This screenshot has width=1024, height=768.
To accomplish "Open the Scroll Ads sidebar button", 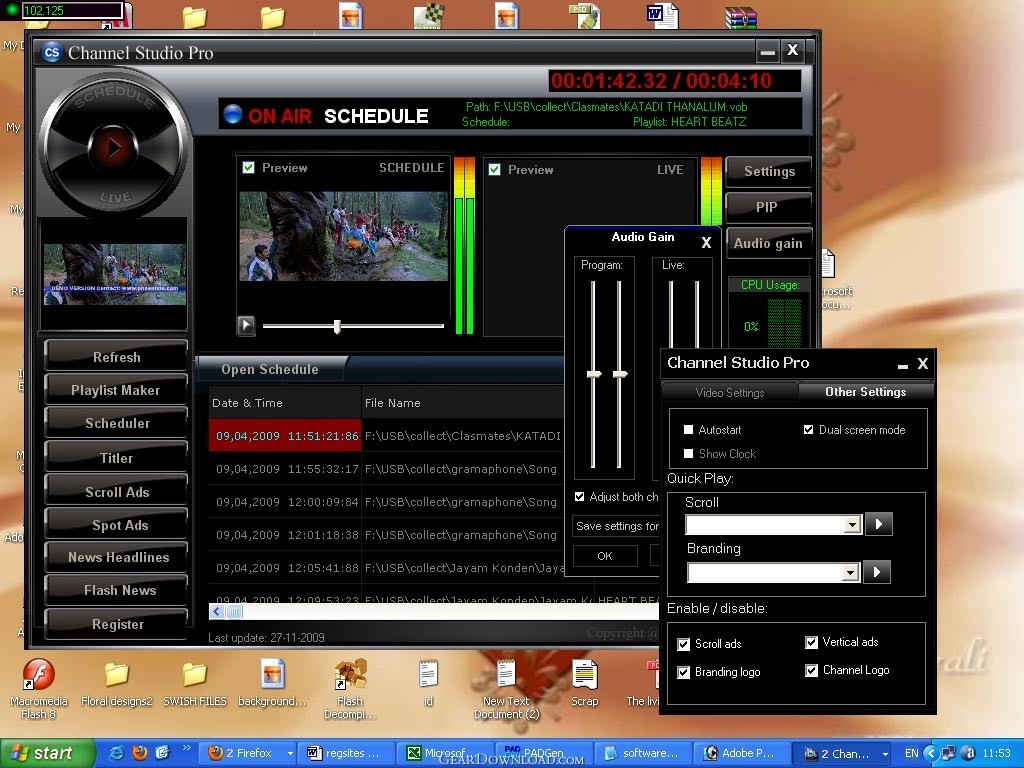I will [117, 492].
